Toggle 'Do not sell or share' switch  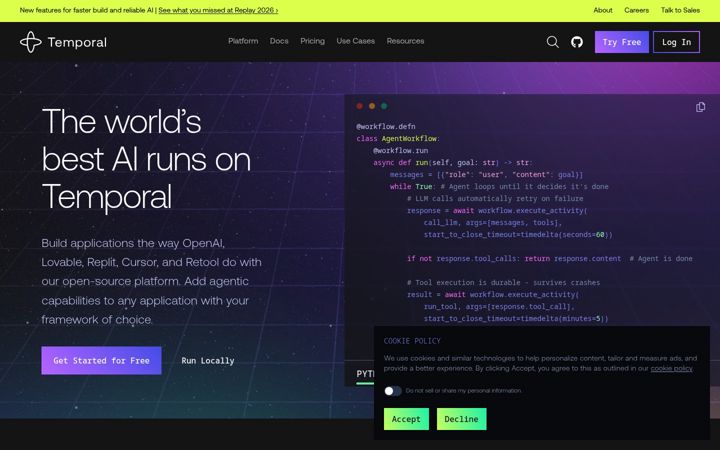tap(393, 391)
